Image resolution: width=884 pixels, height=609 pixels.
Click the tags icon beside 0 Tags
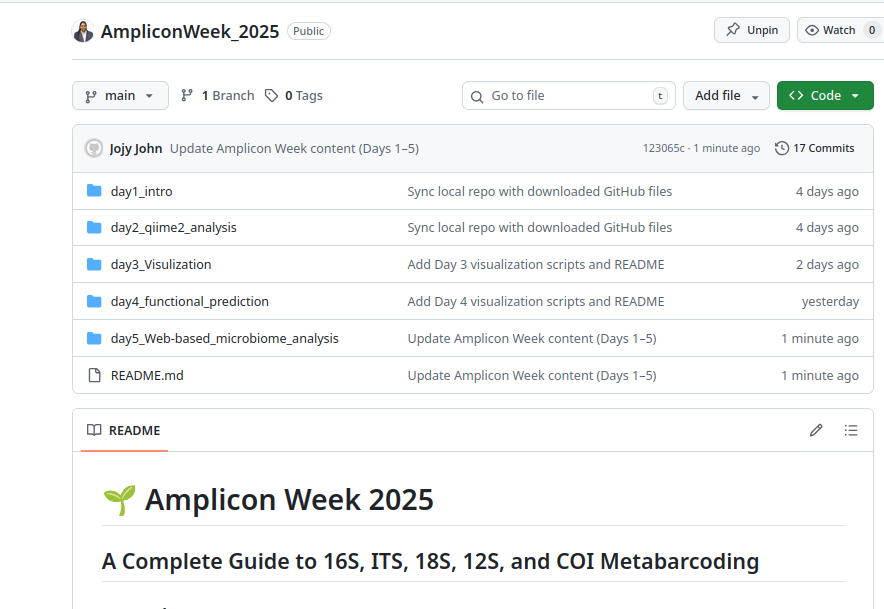point(270,95)
